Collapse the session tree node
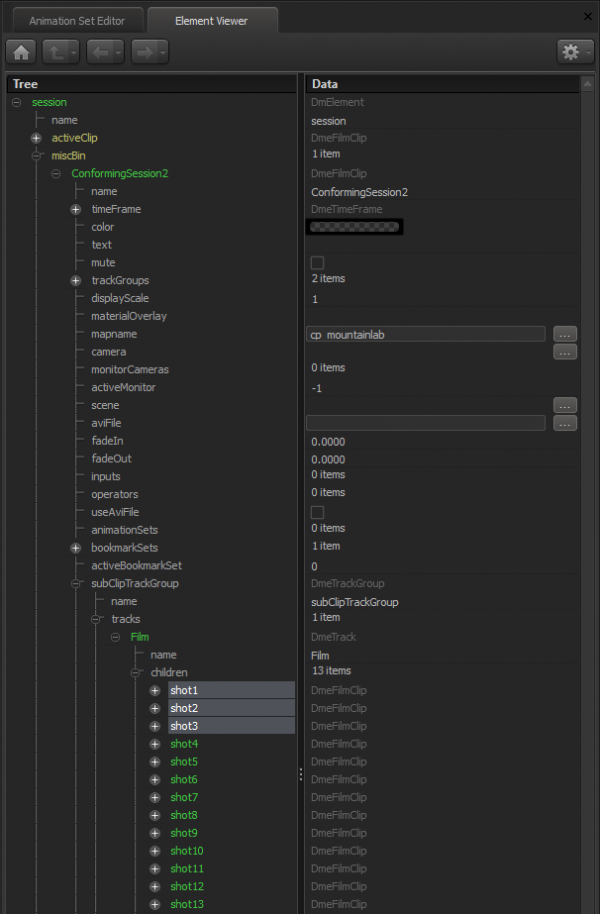Image resolution: width=600 pixels, height=914 pixels. pyautogui.click(x=14, y=101)
